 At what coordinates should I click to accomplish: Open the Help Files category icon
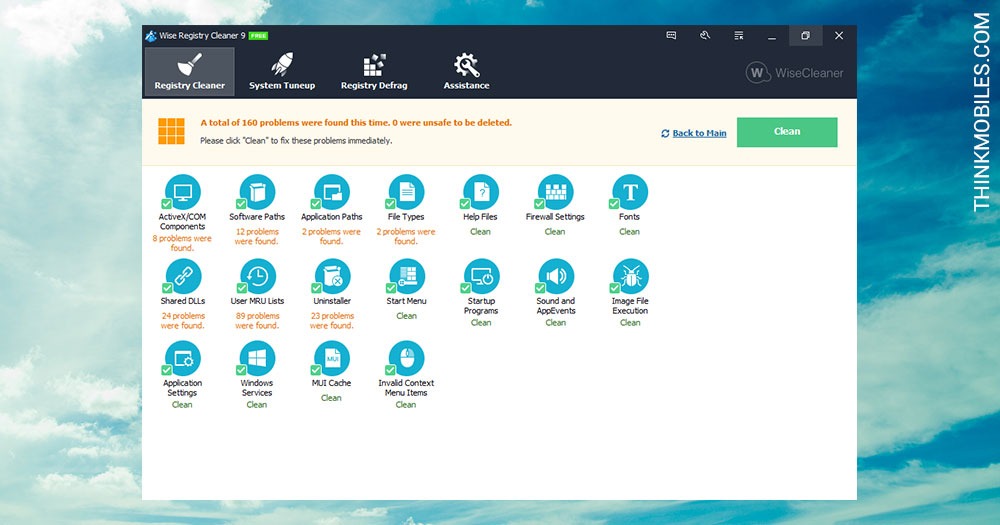click(x=482, y=192)
